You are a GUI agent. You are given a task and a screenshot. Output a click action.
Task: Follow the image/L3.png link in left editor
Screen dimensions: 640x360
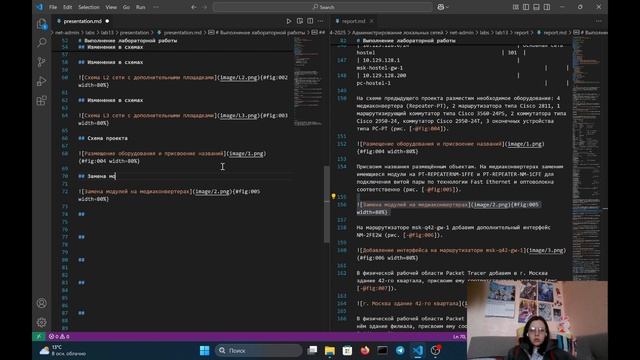[239, 116]
